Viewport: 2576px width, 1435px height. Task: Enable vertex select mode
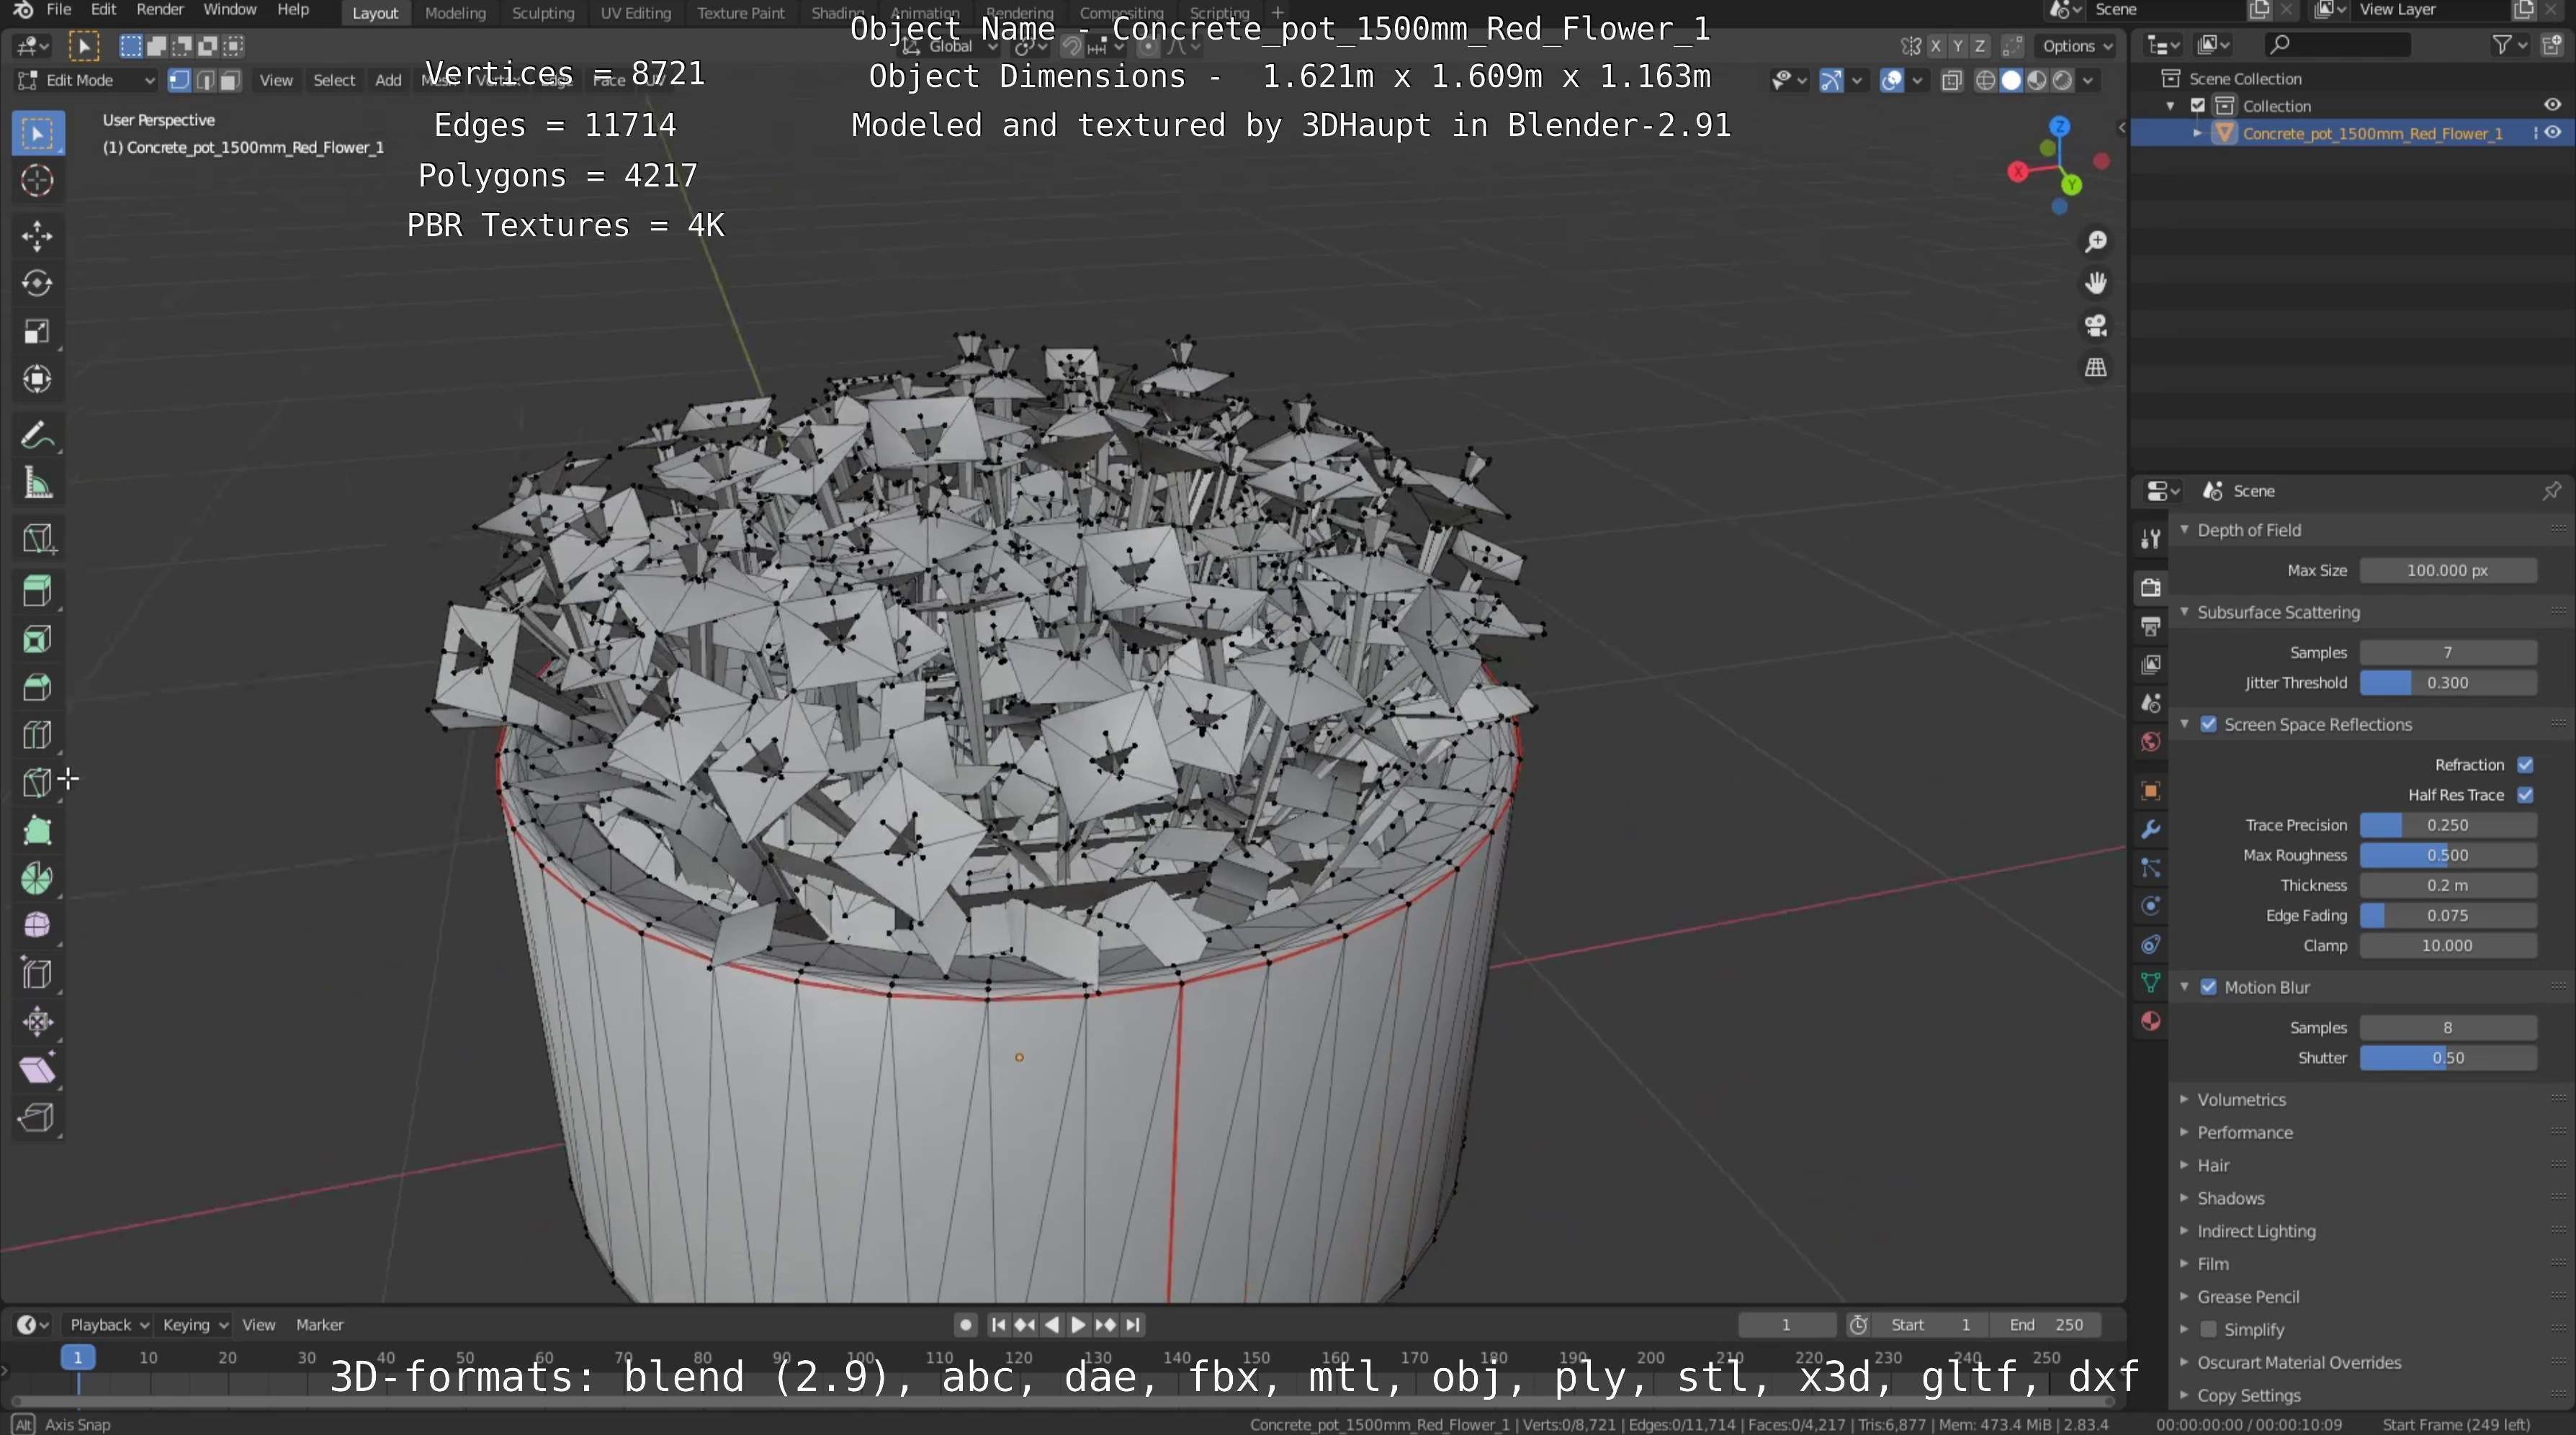click(x=179, y=81)
